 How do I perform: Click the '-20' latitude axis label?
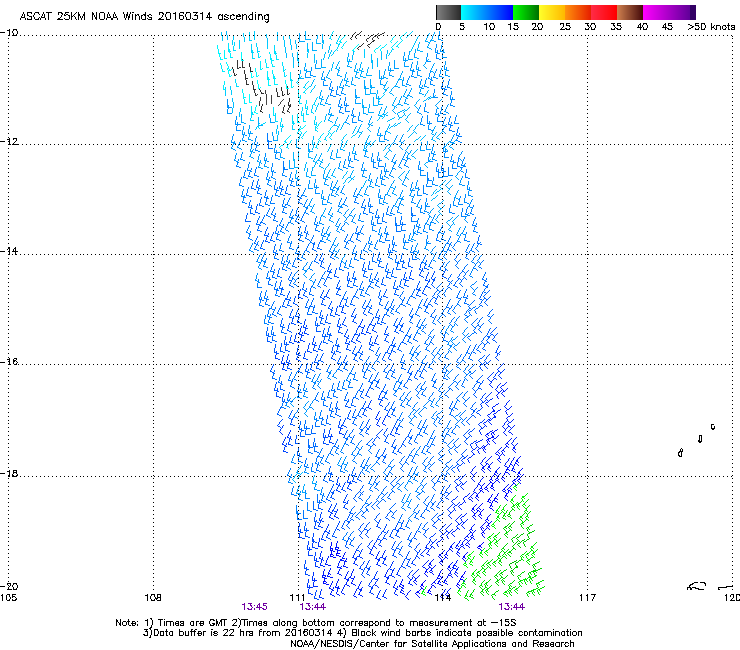[9, 586]
